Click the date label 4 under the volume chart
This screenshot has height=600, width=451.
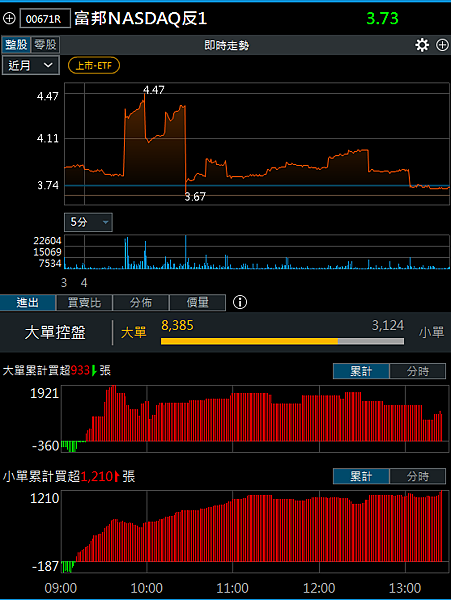coord(84,283)
